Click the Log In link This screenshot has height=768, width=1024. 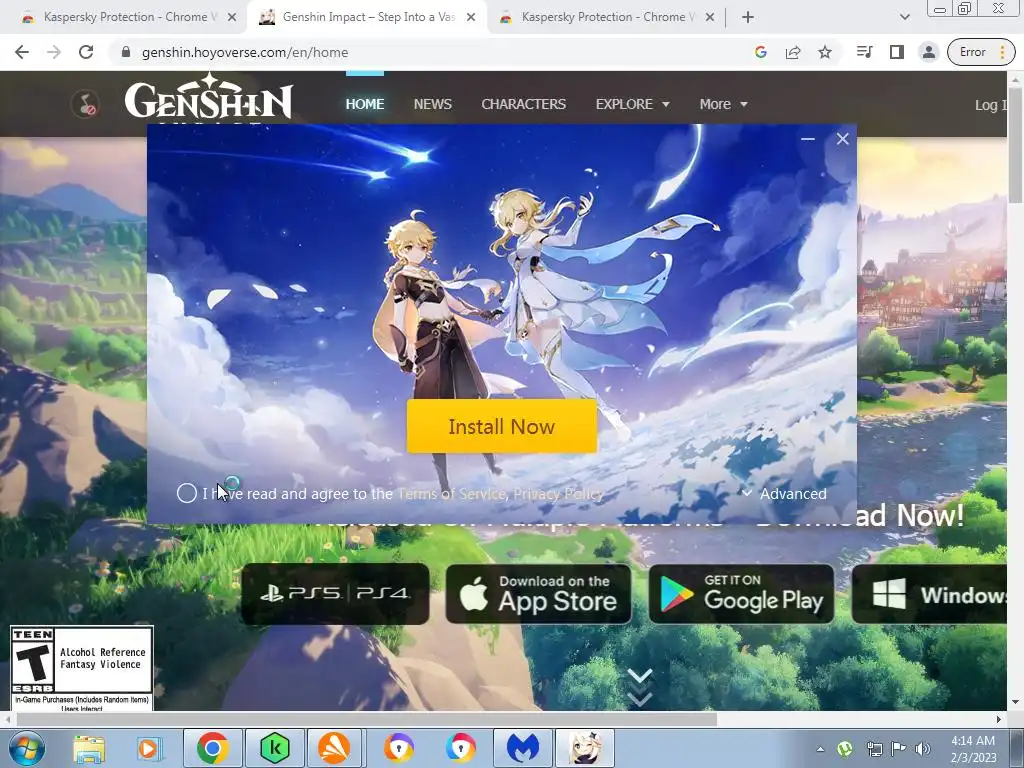[x=991, y=104]
